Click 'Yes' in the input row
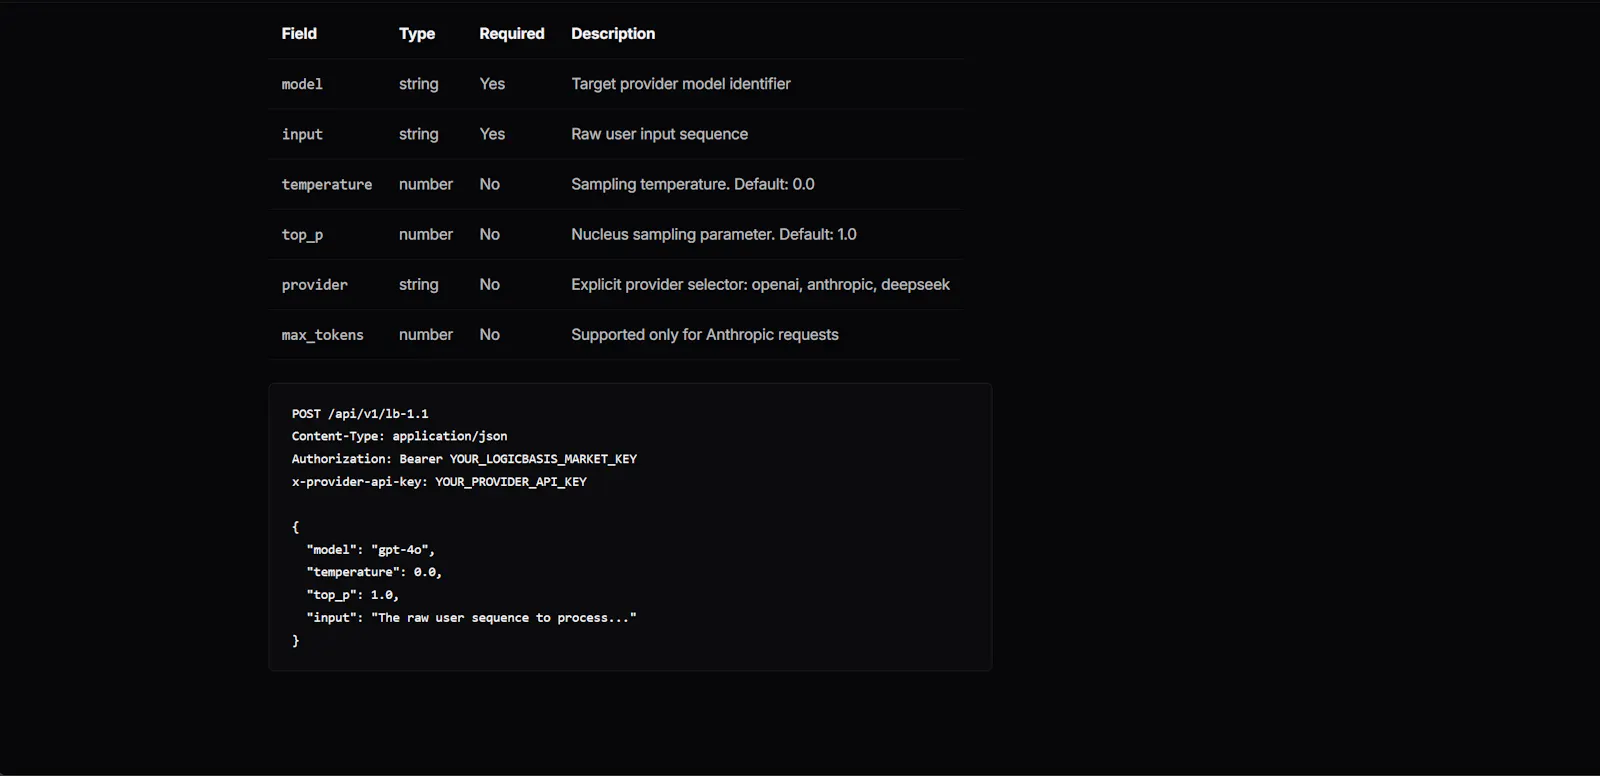 point(492,134)
